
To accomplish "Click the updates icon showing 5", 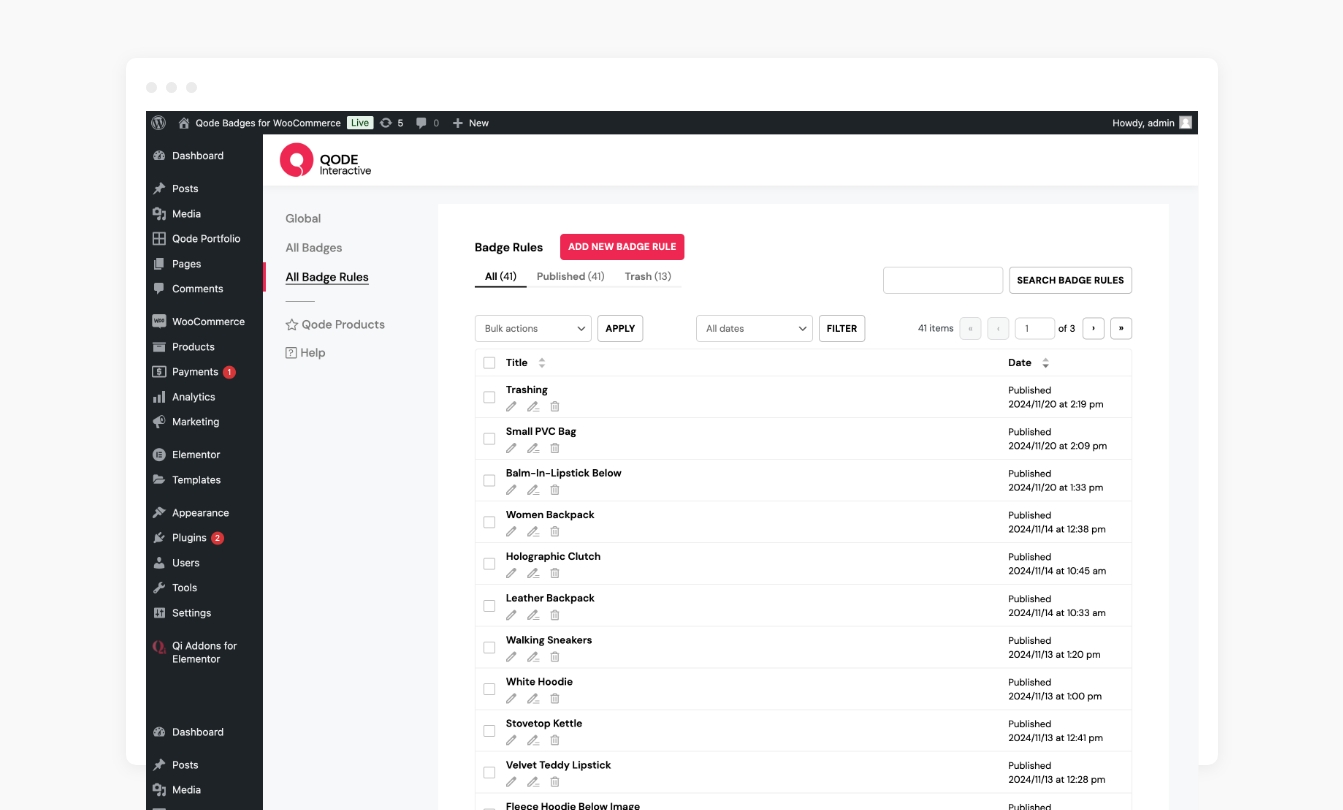I will (386, 123).
